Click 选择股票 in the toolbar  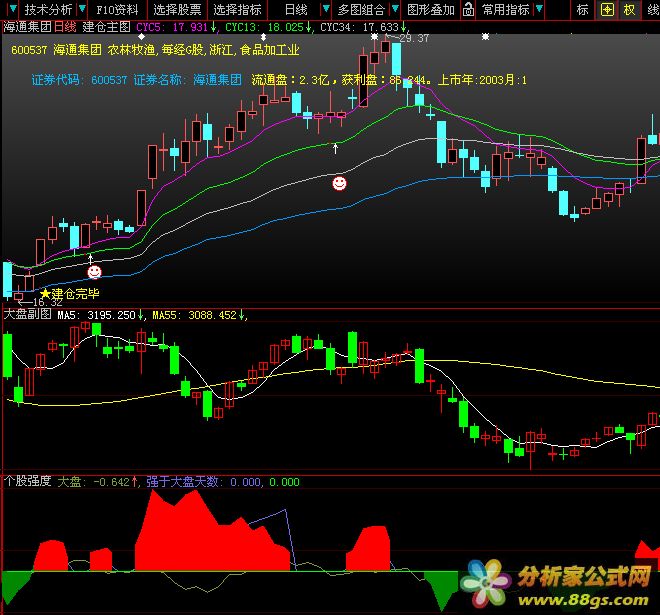(x=177, y=9)
